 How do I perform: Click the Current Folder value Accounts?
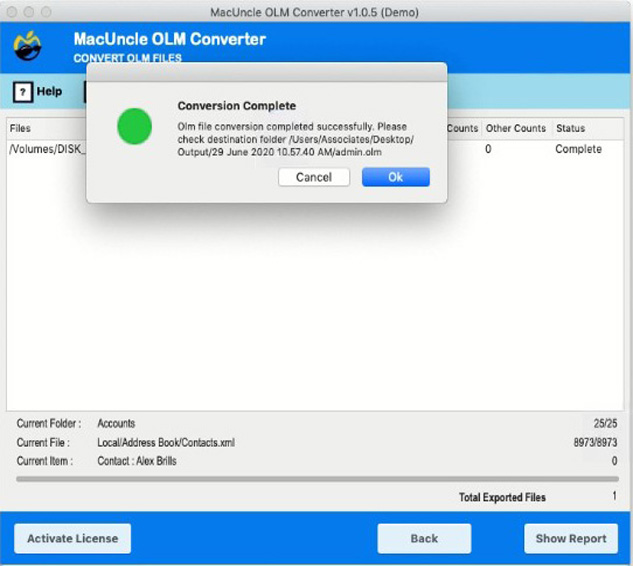(116, 423)
